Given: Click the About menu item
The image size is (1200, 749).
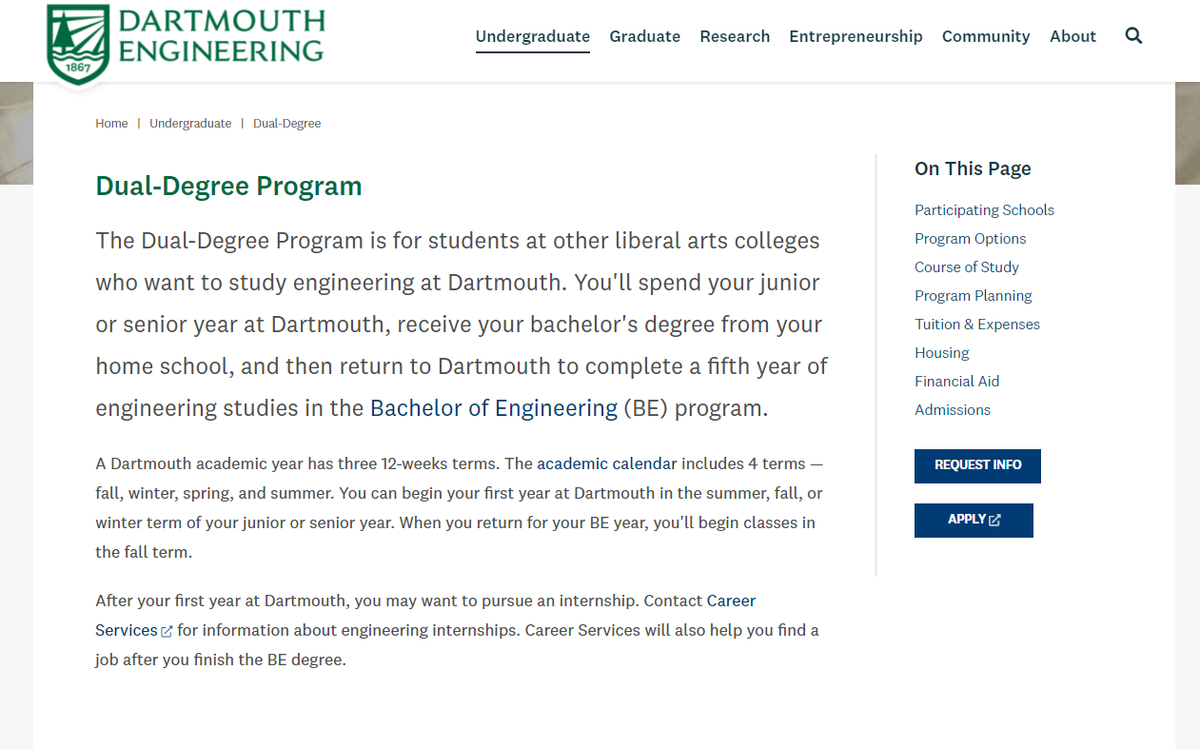Looking at the screenshot, I should (x=1072, y=36).
